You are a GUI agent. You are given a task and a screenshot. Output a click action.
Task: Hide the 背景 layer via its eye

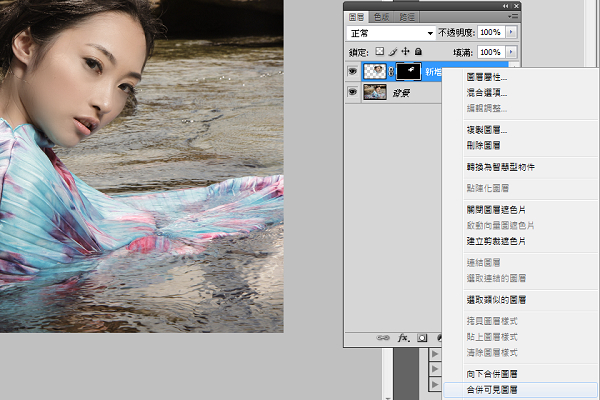pyautogui.click(x=352, y=92)
